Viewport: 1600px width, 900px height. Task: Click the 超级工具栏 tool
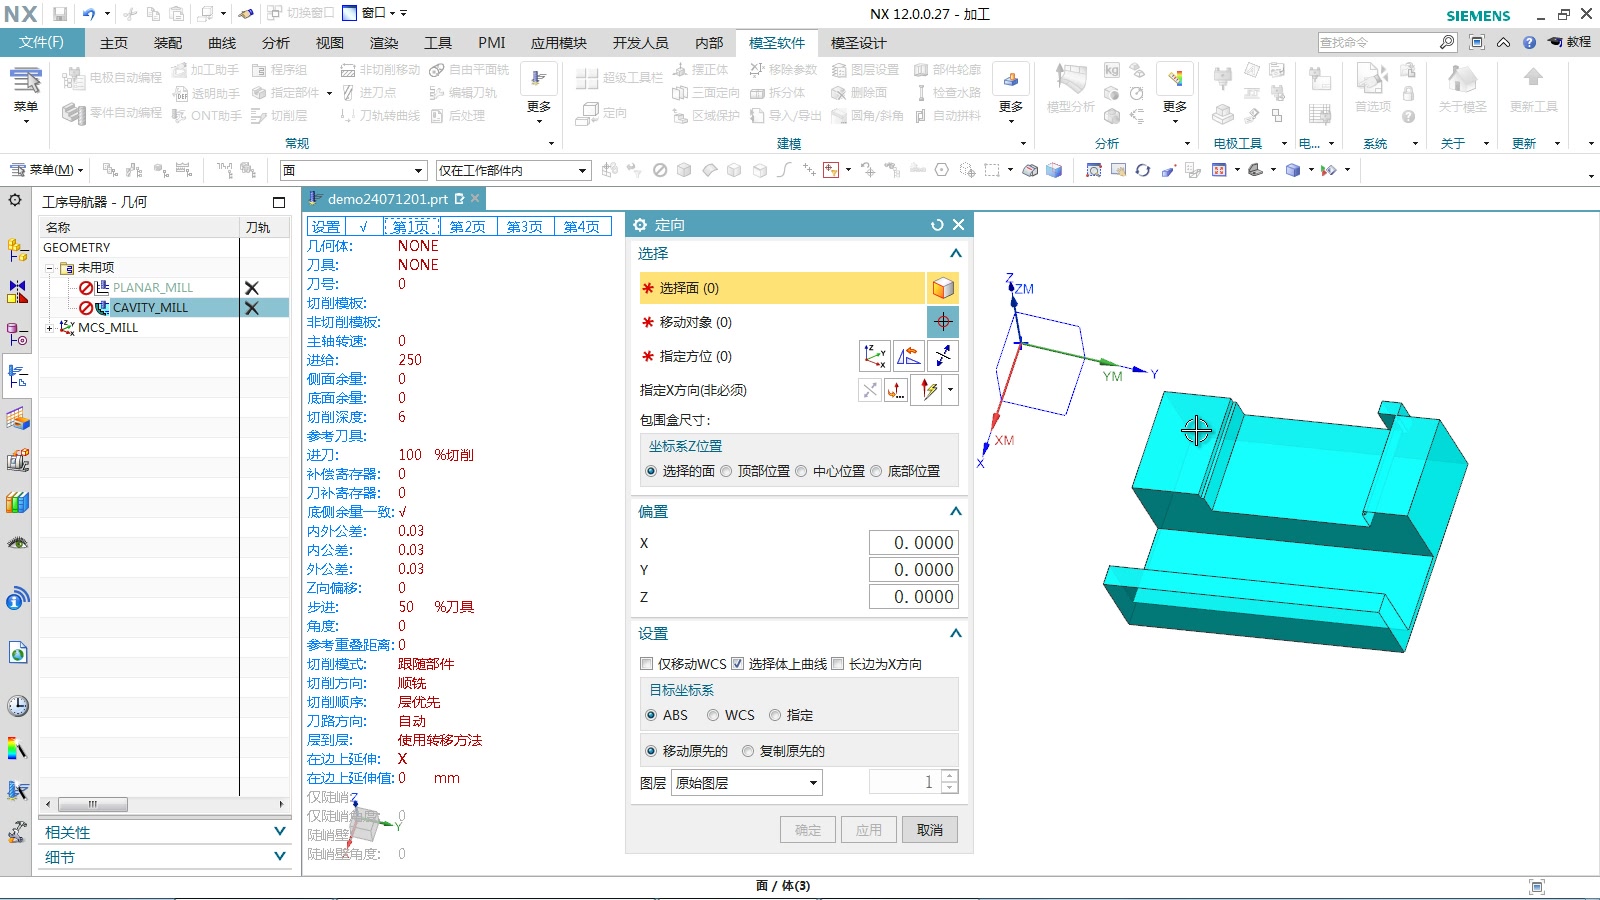pyautogui.click(x=620, y=77)
